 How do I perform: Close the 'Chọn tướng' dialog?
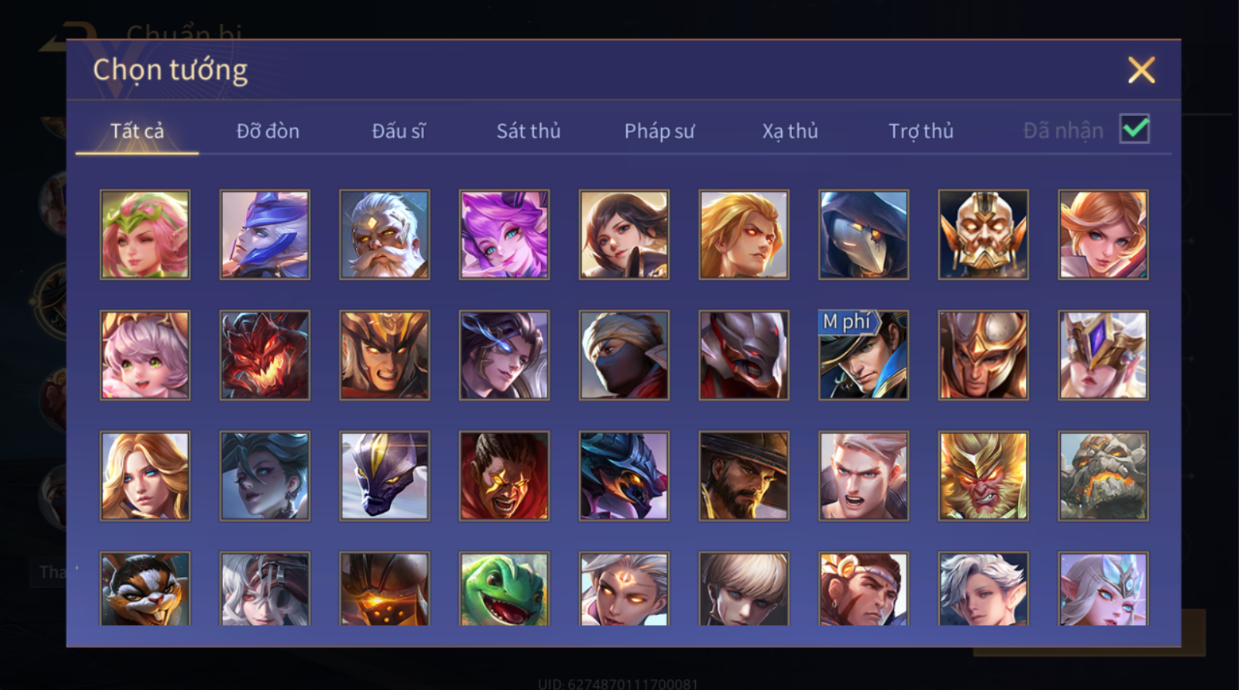(x=1141, y=69)
